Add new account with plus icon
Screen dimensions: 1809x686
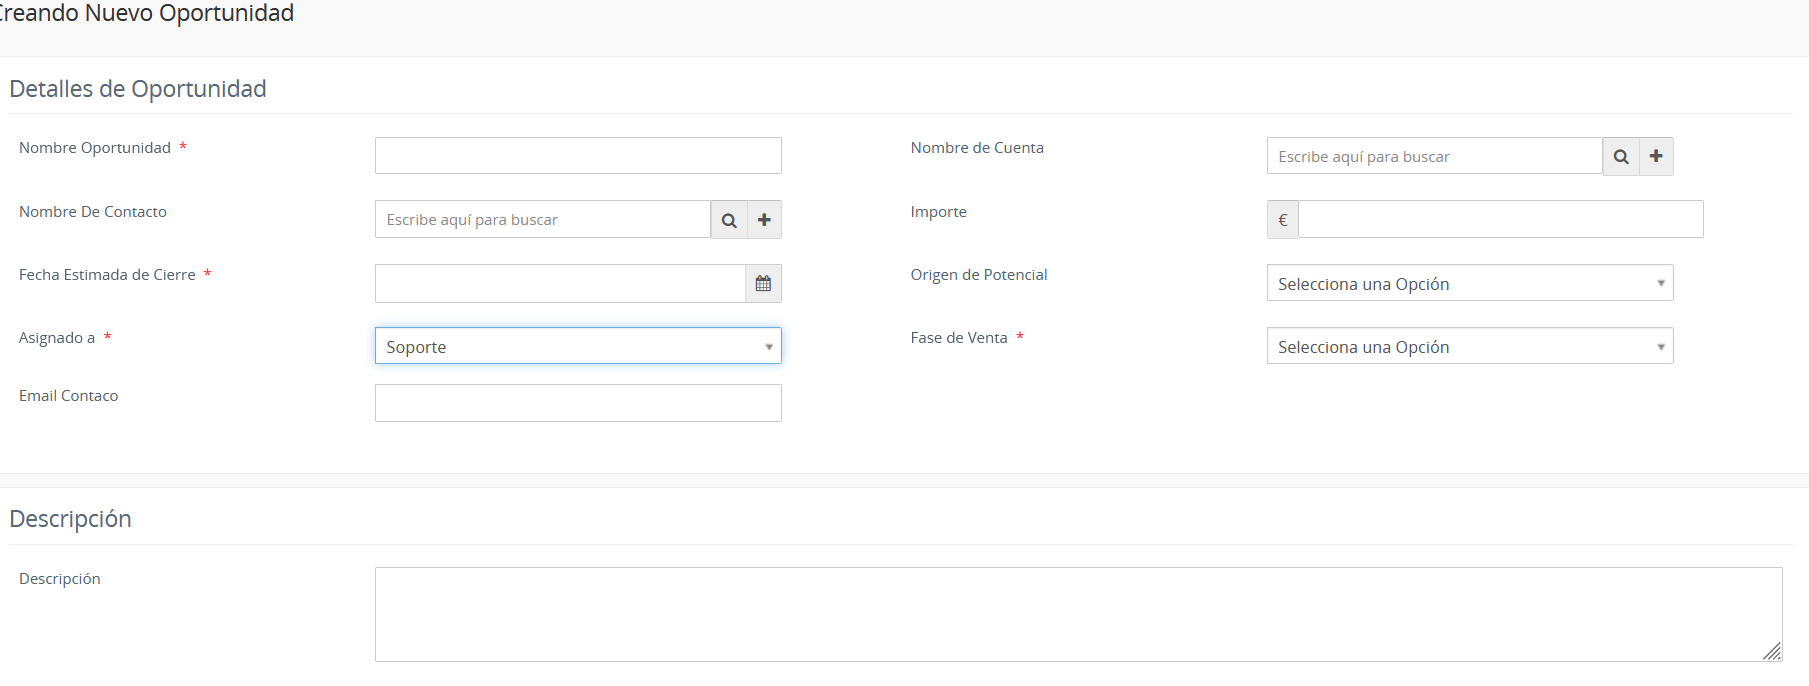coord(1656,156)
